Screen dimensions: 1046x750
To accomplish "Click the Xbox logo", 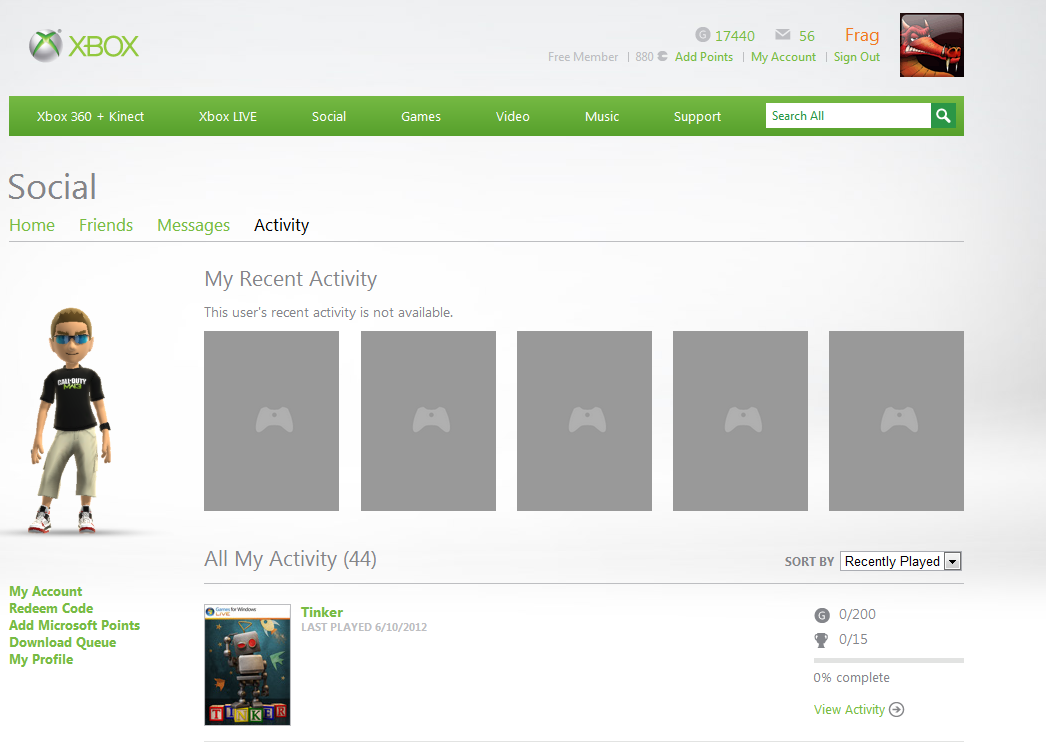I will 84,45.
